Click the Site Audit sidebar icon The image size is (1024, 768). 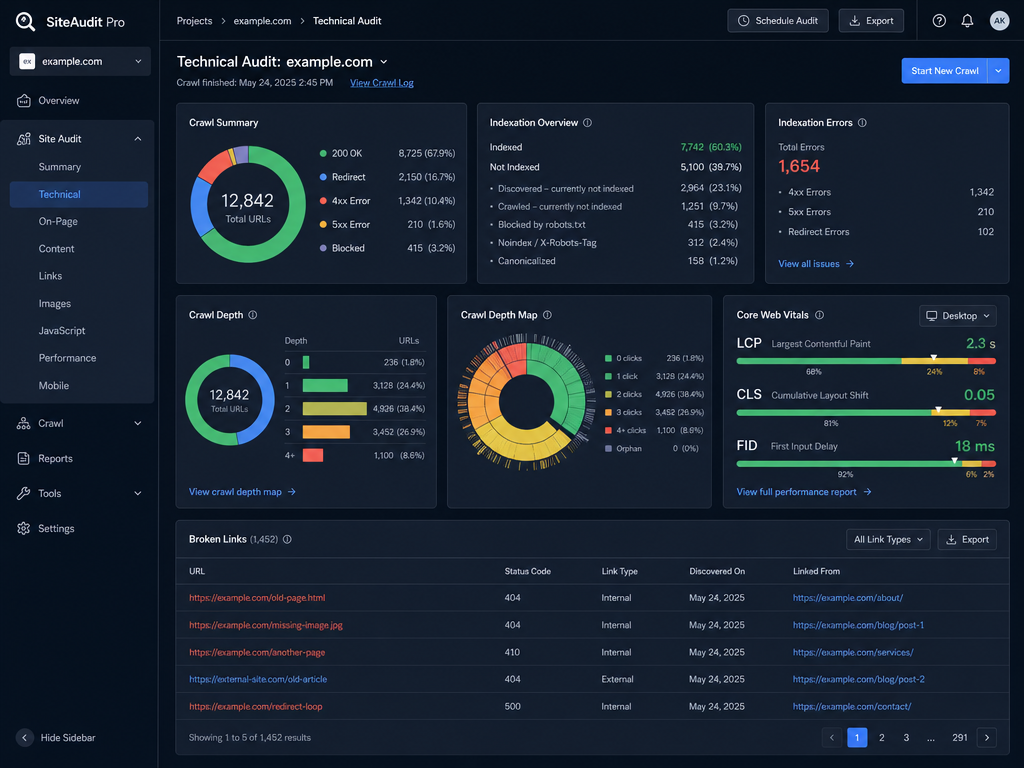tap(24, 138)
